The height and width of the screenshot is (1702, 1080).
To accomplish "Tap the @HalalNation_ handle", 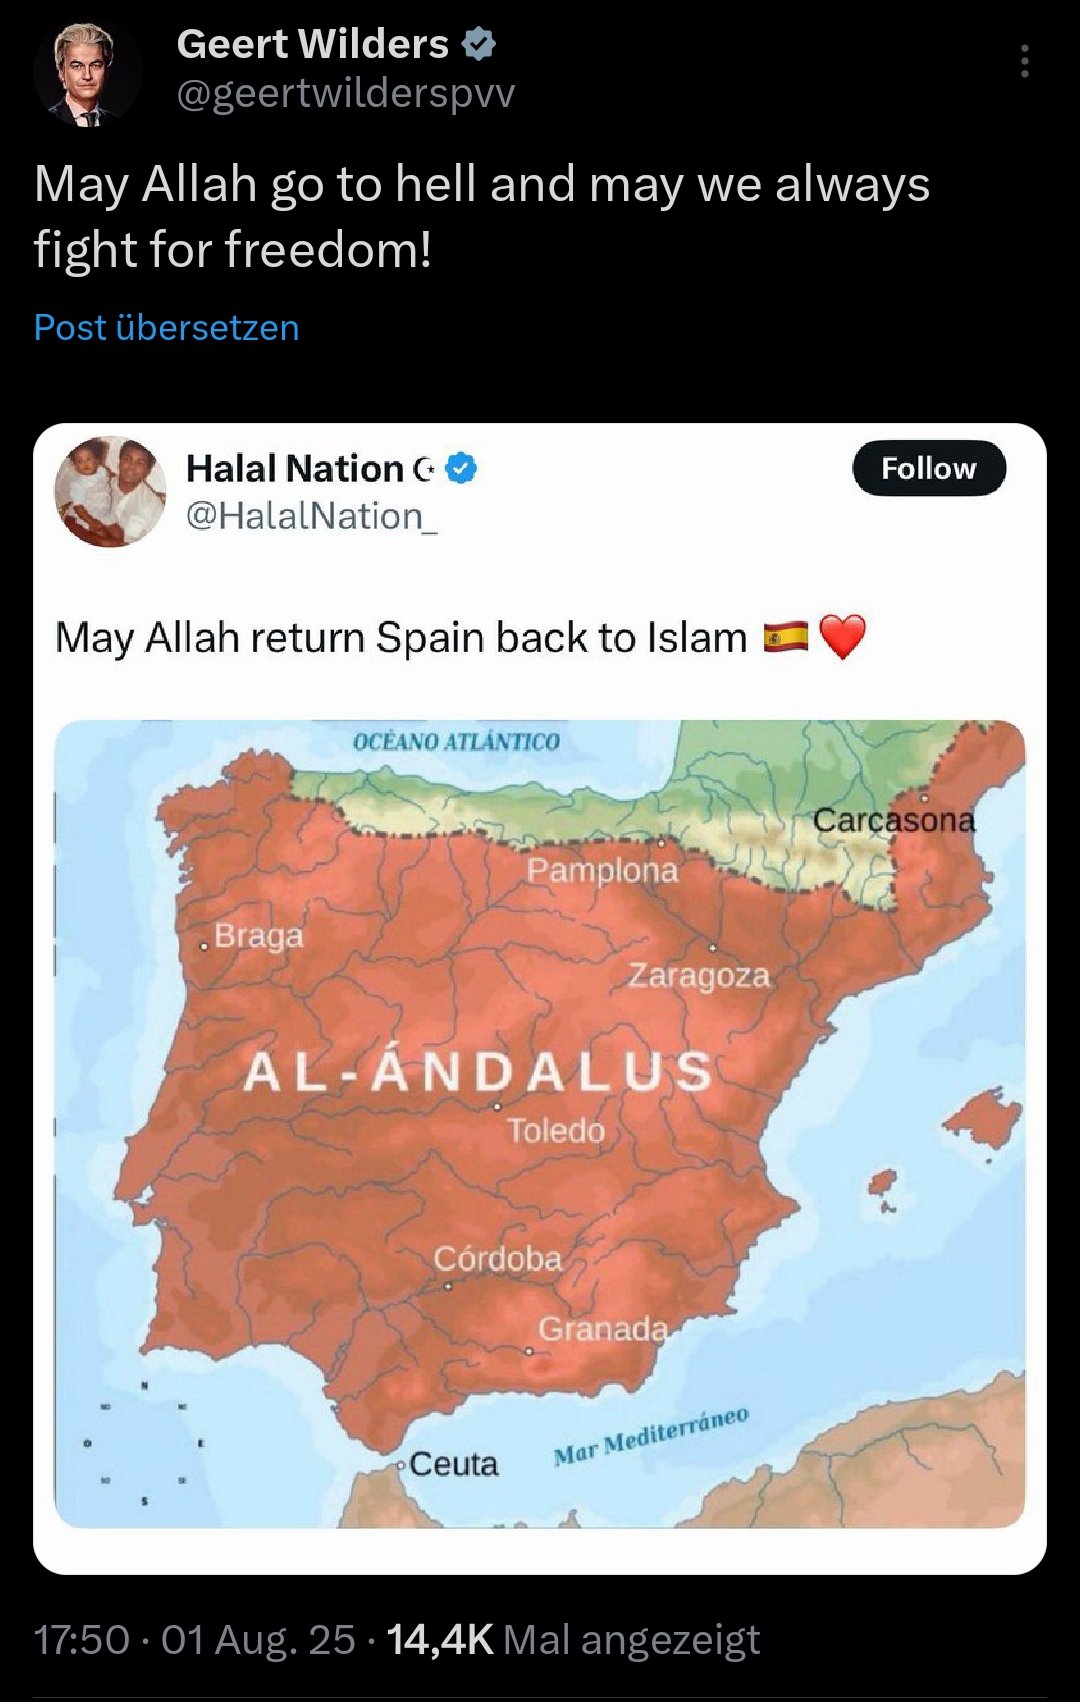I will (x=312, y=516).
